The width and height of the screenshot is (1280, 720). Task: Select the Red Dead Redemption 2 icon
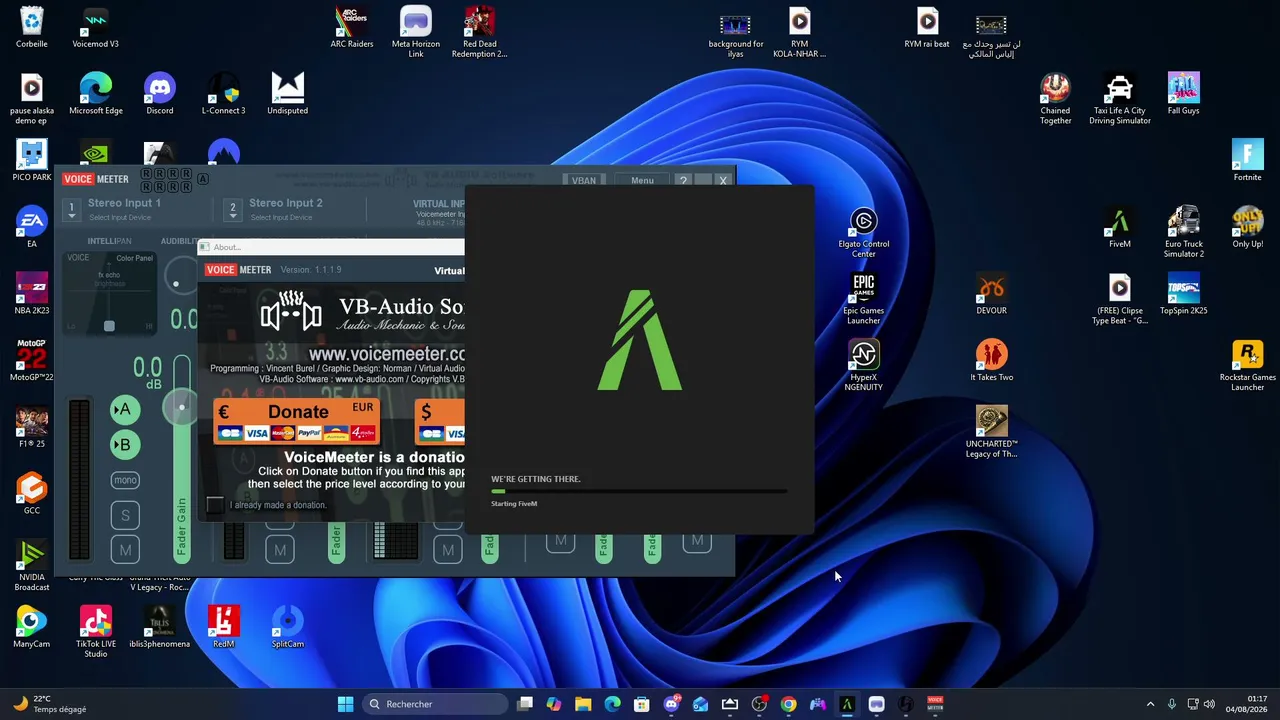coord(480,32)
